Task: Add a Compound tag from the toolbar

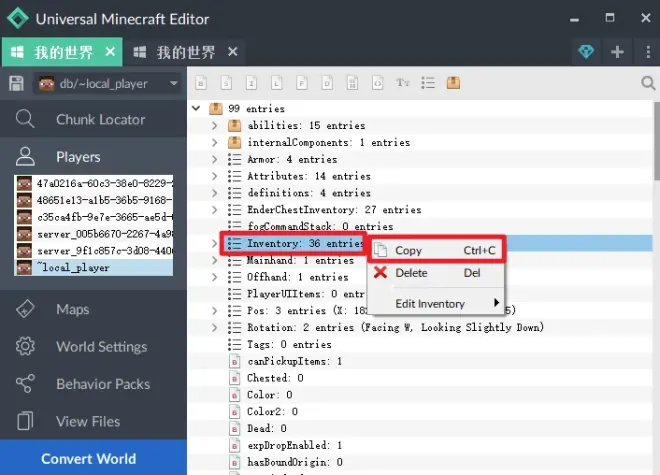Action: click(x=453, y=83)
